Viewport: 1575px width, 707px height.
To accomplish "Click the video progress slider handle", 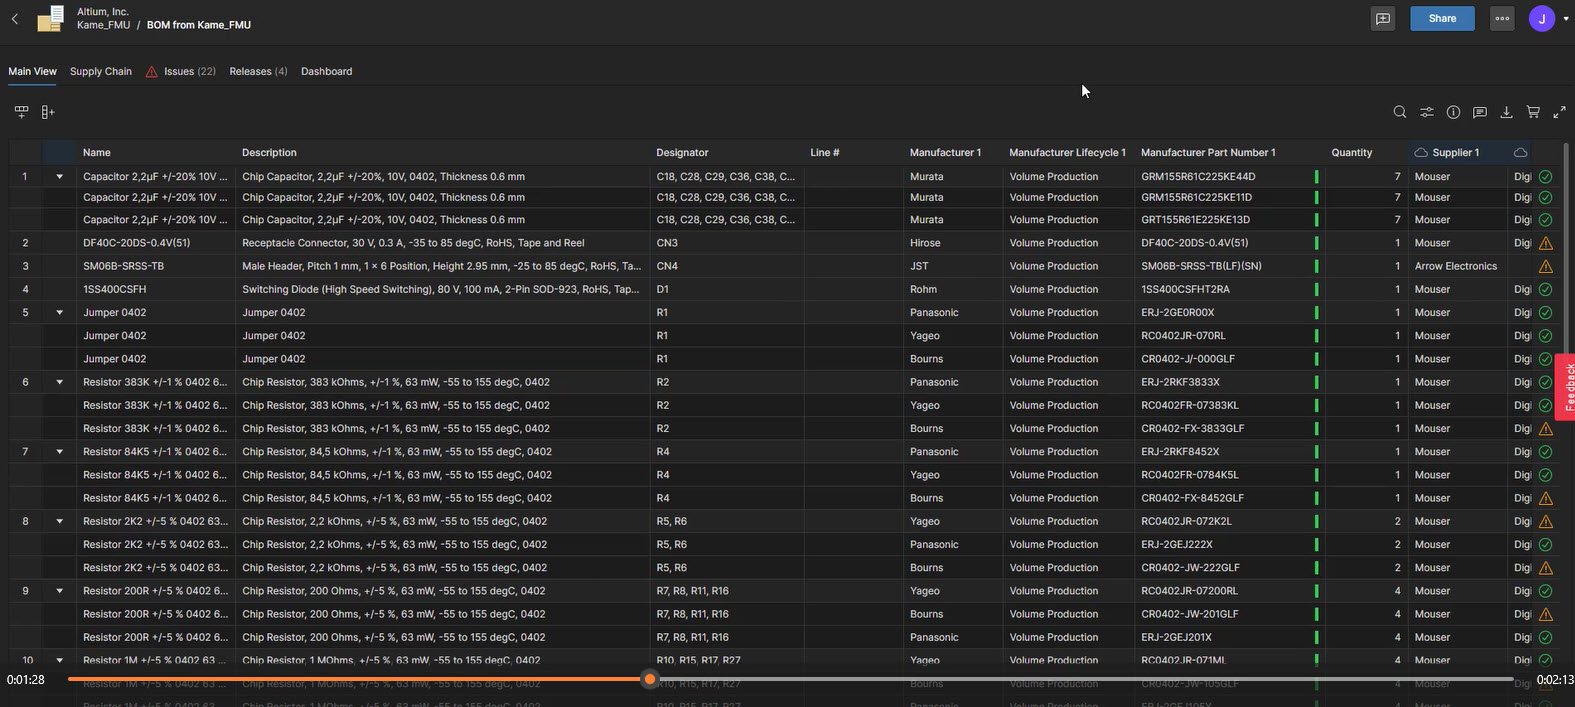I will 650,679.
